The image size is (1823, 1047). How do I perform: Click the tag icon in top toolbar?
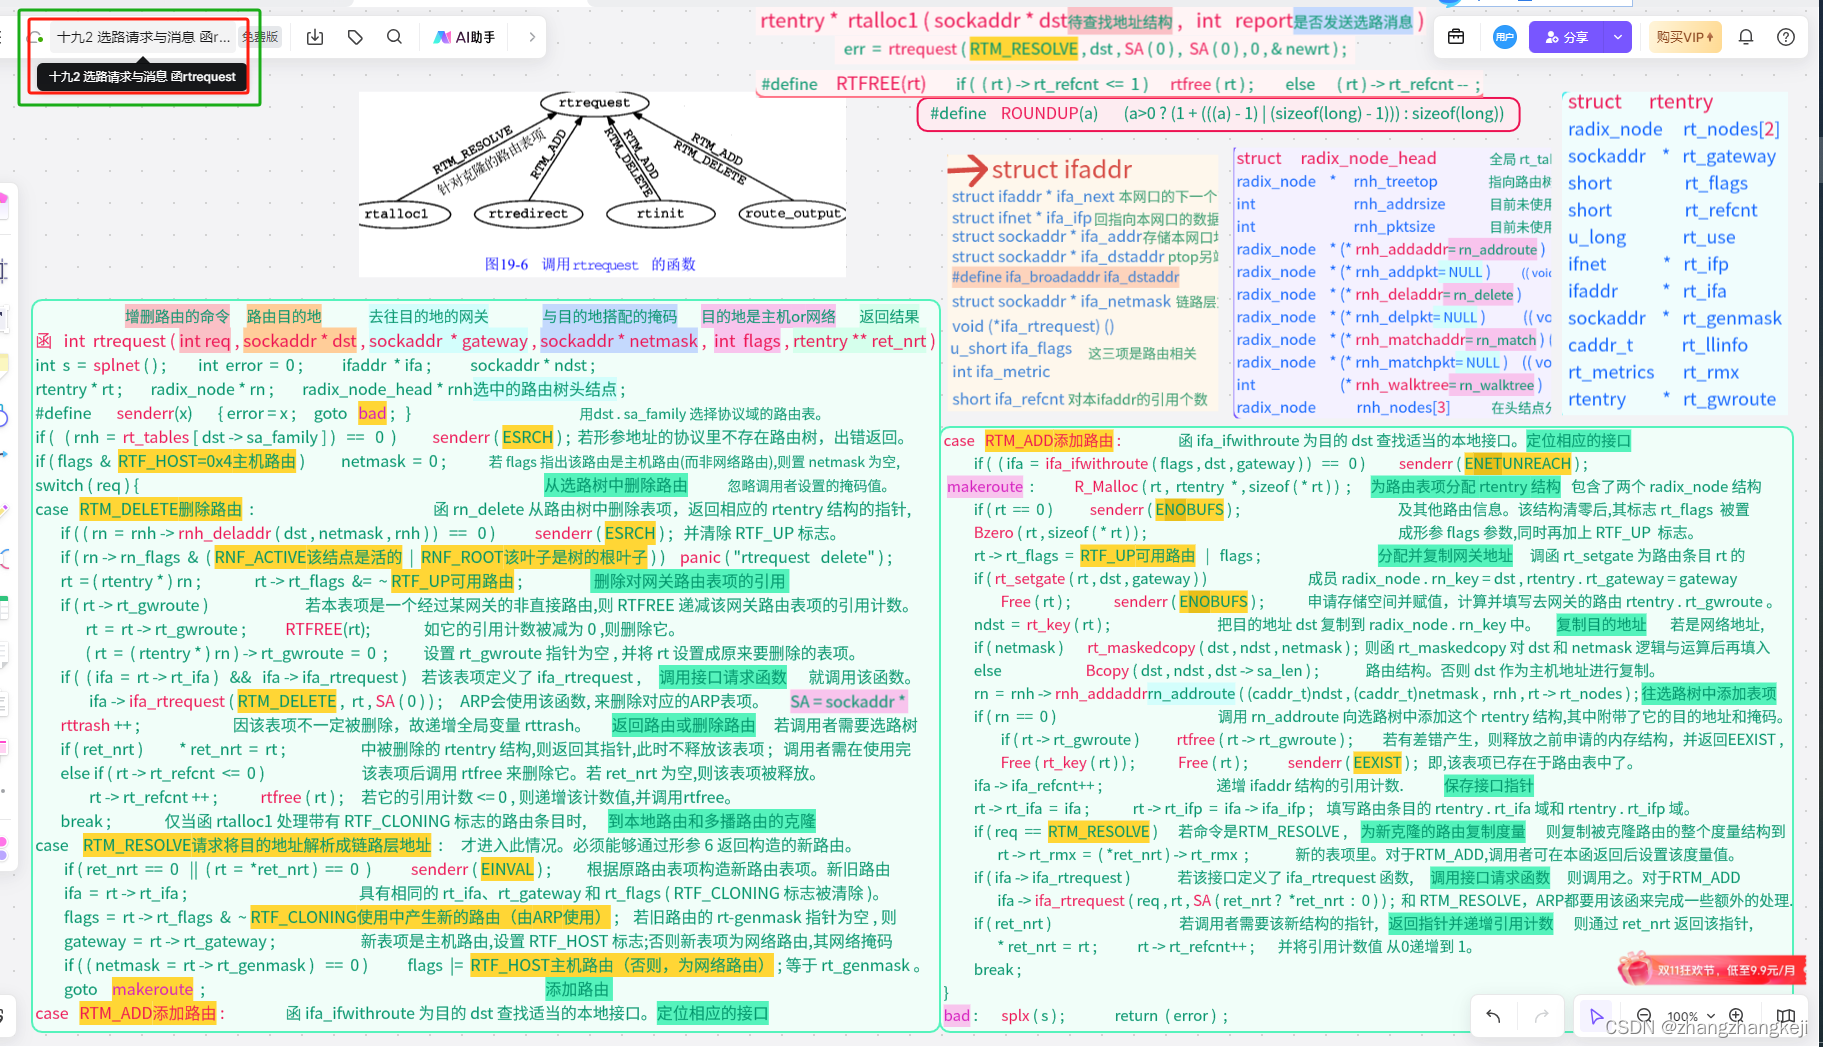point(355,37)
